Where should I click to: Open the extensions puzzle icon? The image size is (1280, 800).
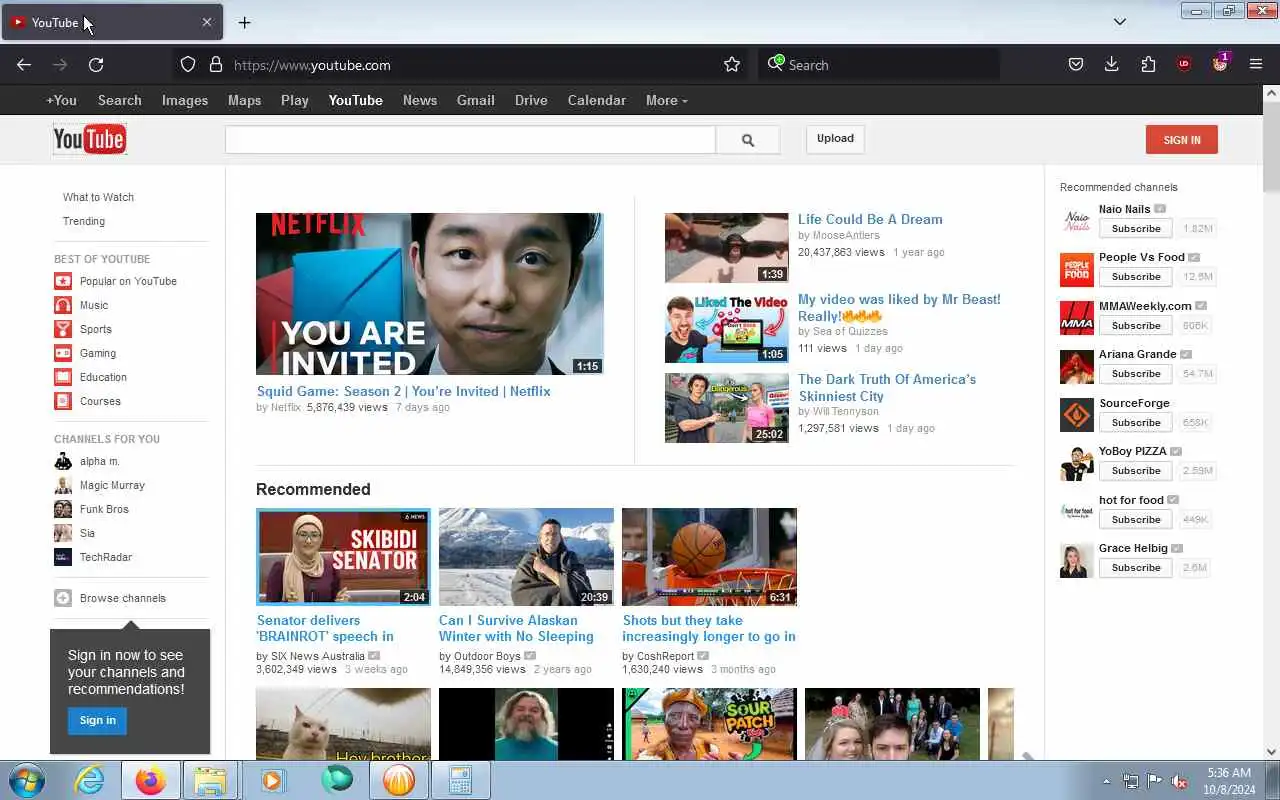1148,65
